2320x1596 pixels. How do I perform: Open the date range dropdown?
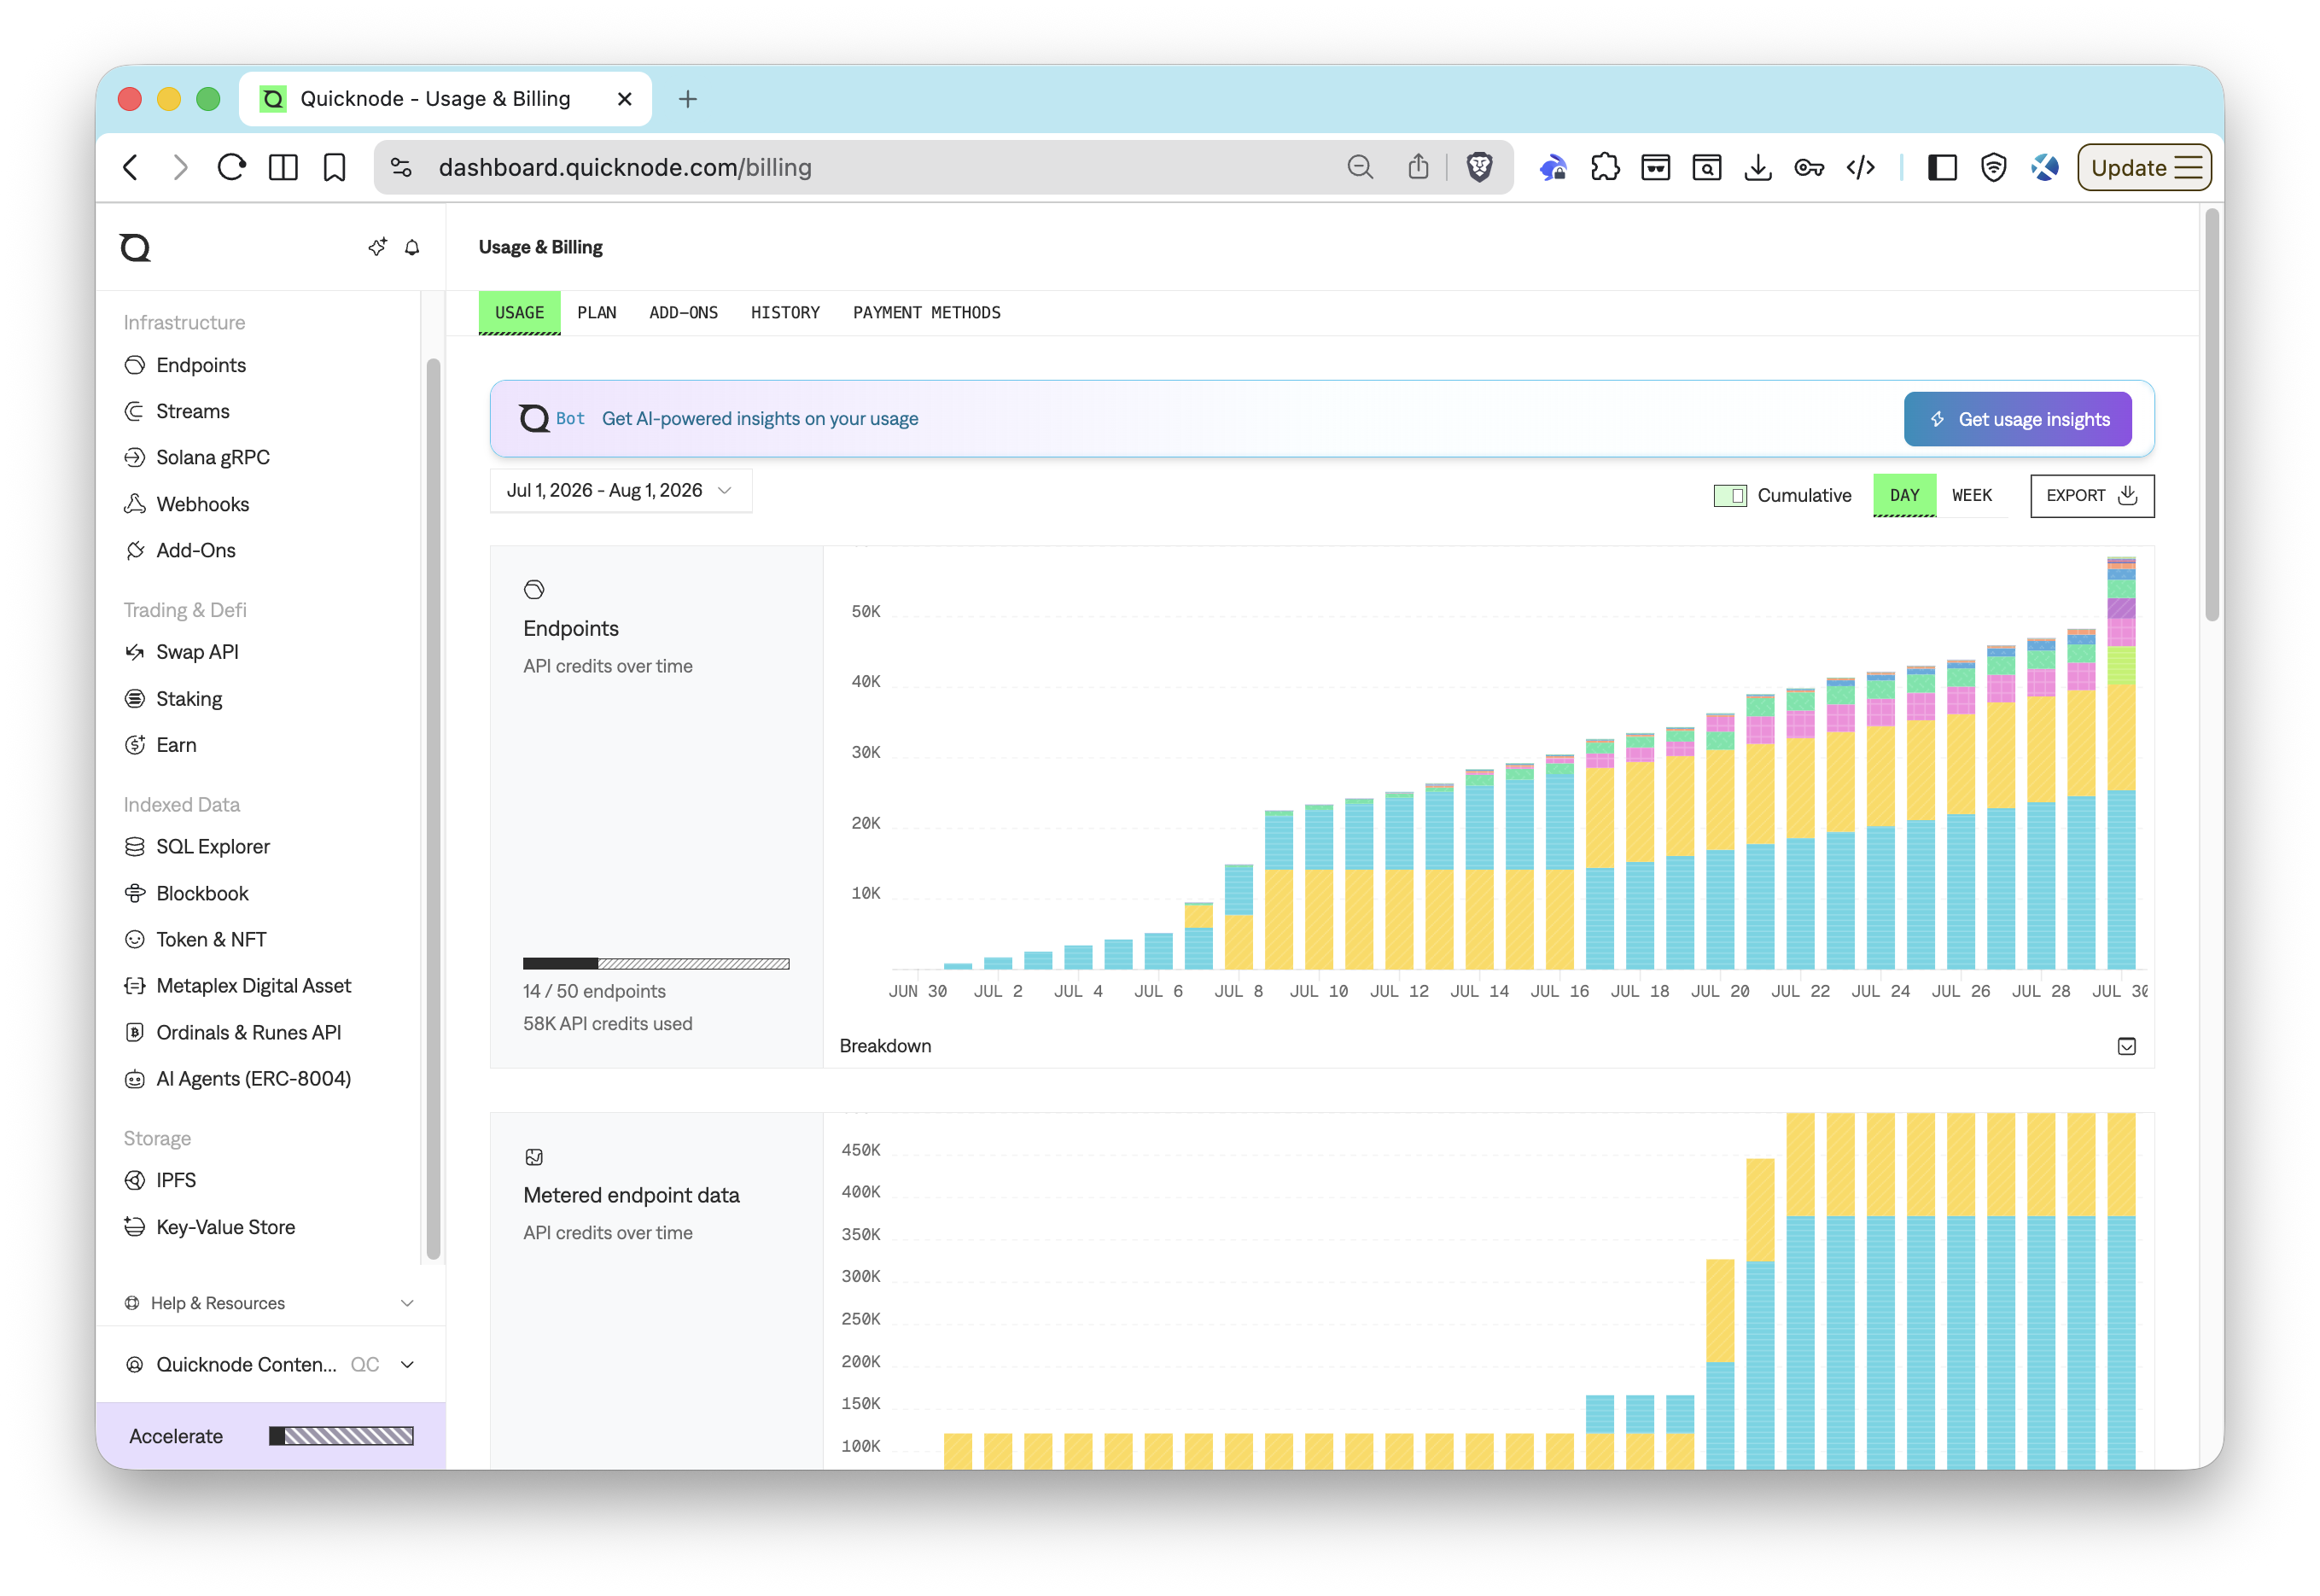click(620, 491)
